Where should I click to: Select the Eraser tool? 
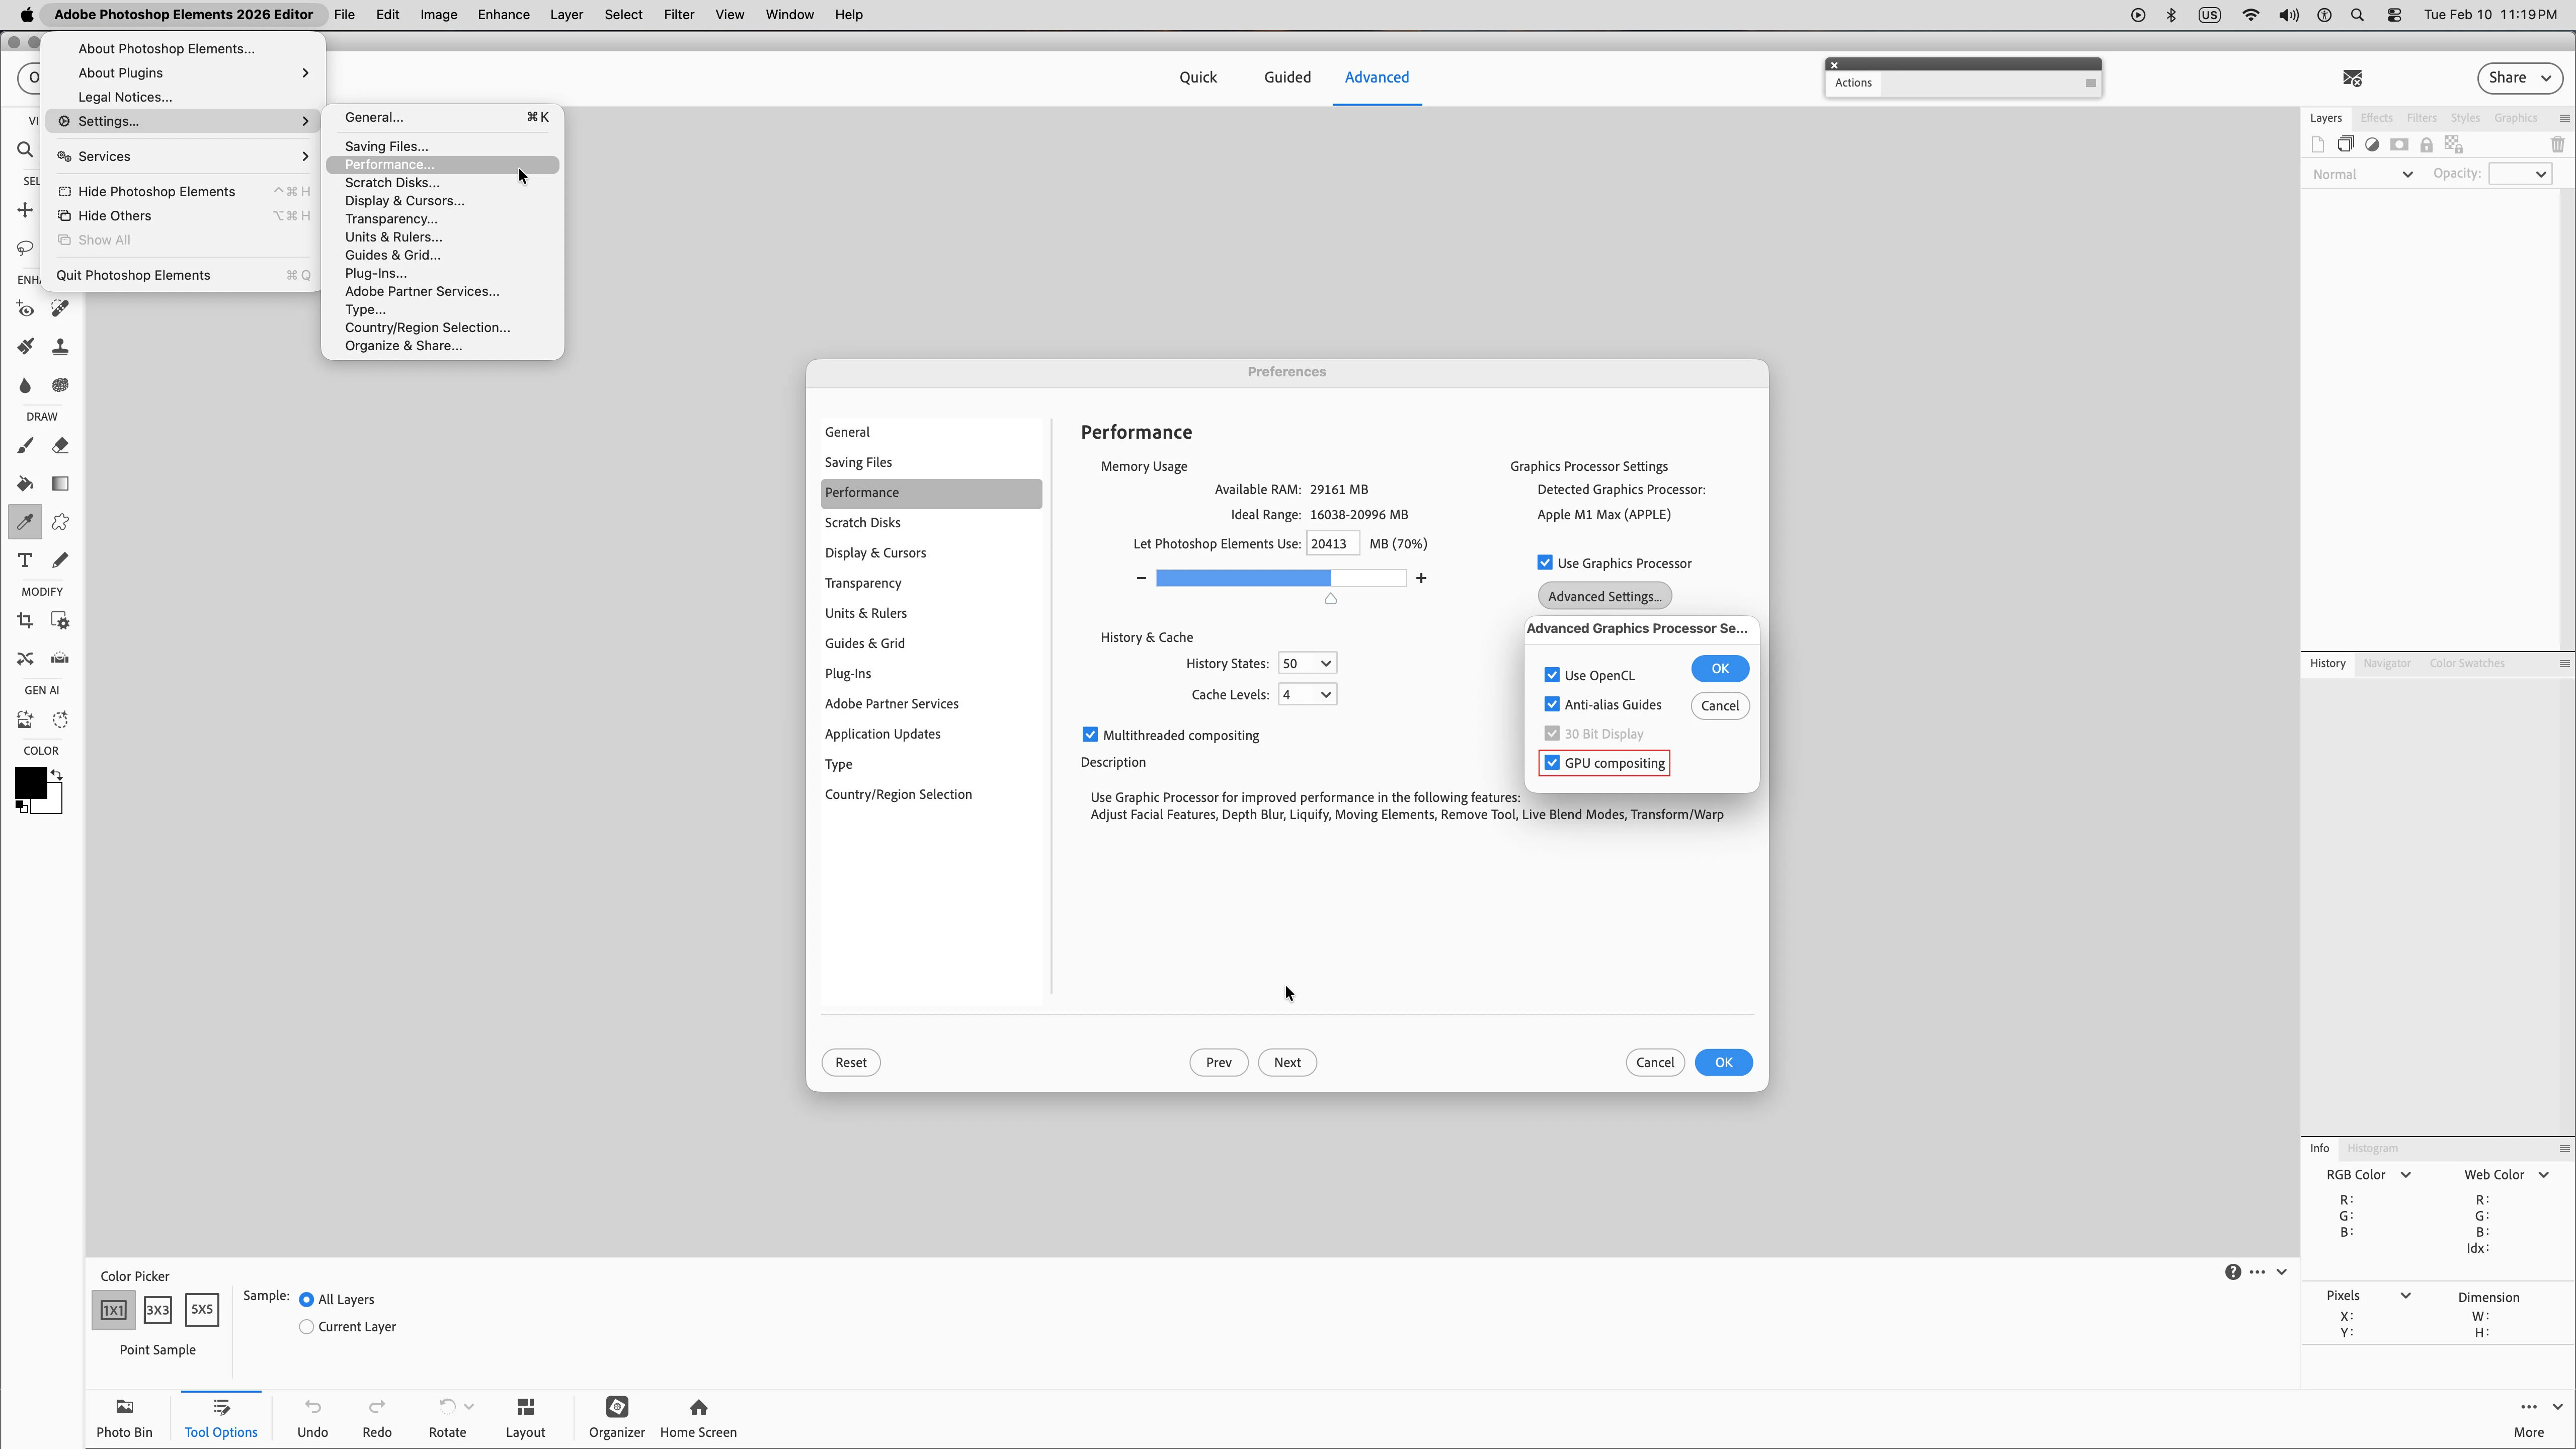(x=60, y=446)
